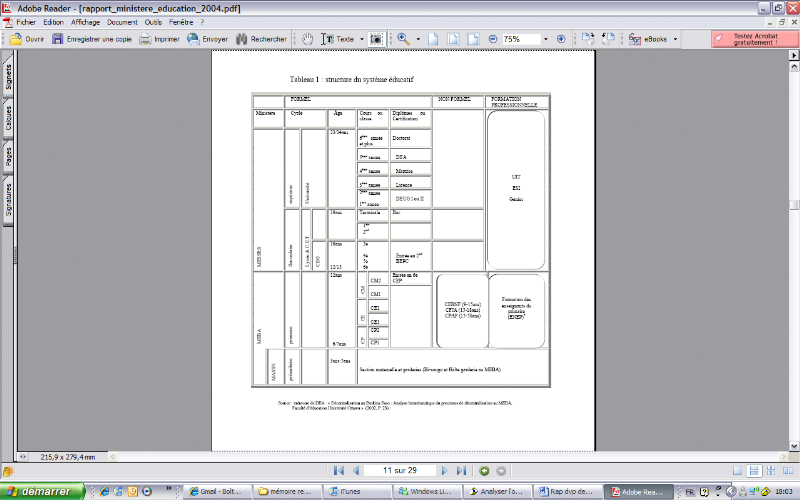Open the Ouvrir file button
Screen dimensions: 800x500
tap(27, 39)
